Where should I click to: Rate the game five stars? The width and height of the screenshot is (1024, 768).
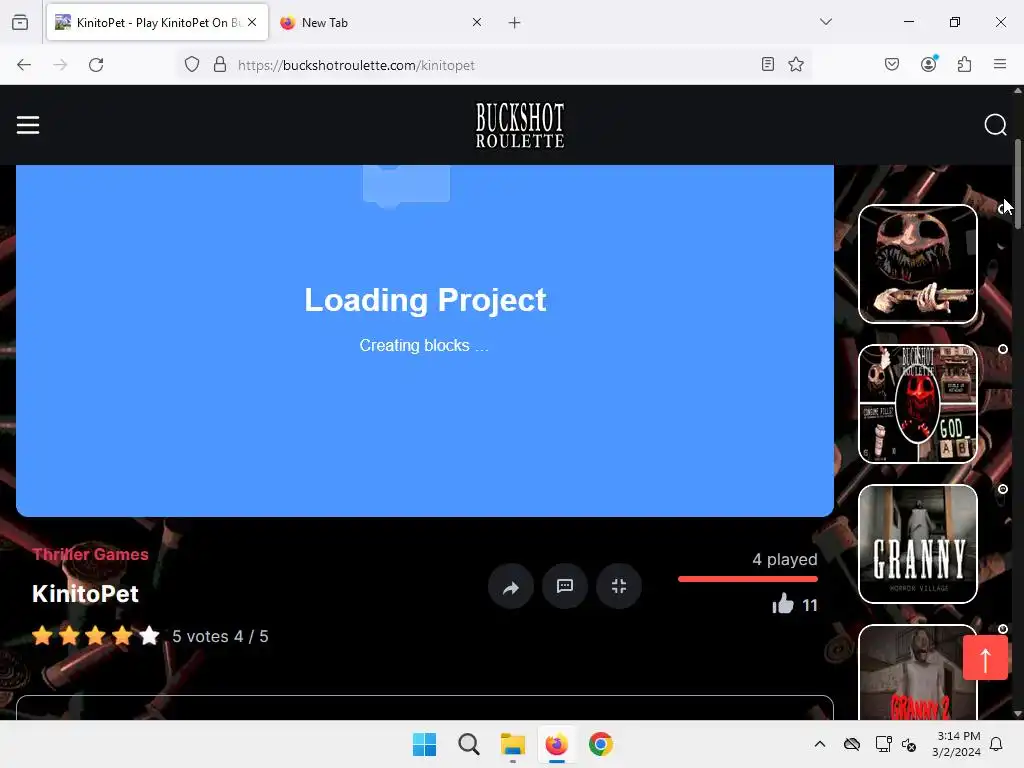click(149, 635)
